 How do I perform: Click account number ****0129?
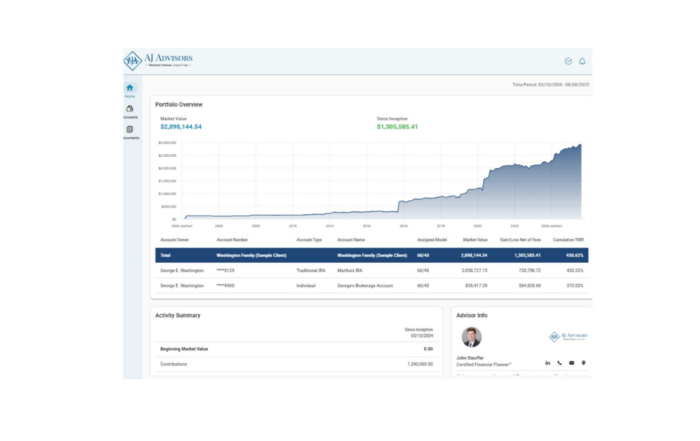tap(225, 270)
